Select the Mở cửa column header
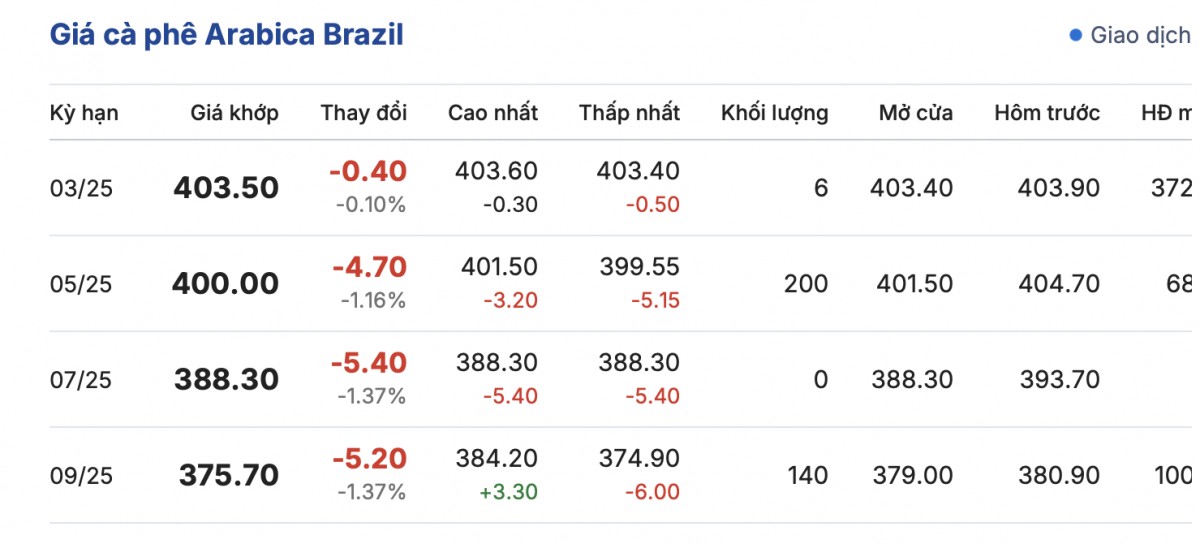Image resolution: width=1200 pixels, height=544 pixels. tap(915, 113)
